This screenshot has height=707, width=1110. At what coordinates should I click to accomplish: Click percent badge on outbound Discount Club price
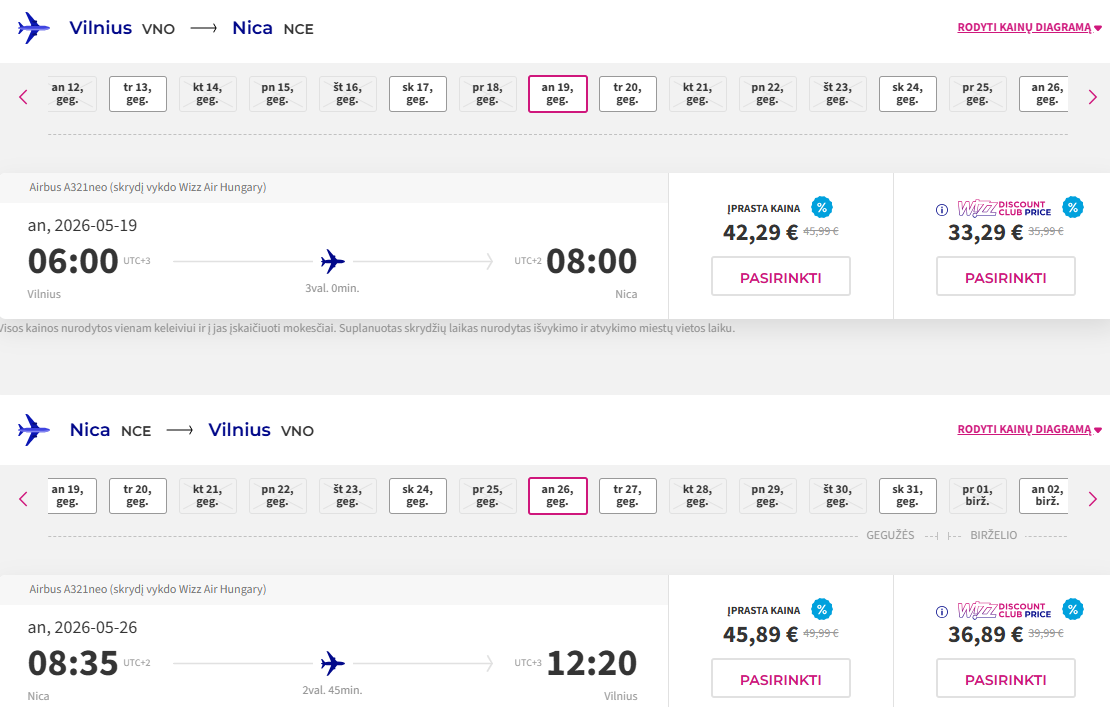coord(1072,208)
